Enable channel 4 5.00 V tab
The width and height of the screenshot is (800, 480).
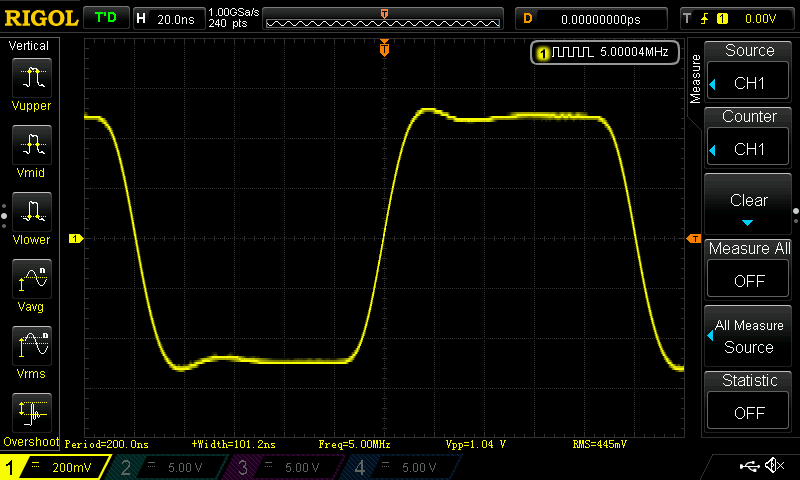pos(401,467)
